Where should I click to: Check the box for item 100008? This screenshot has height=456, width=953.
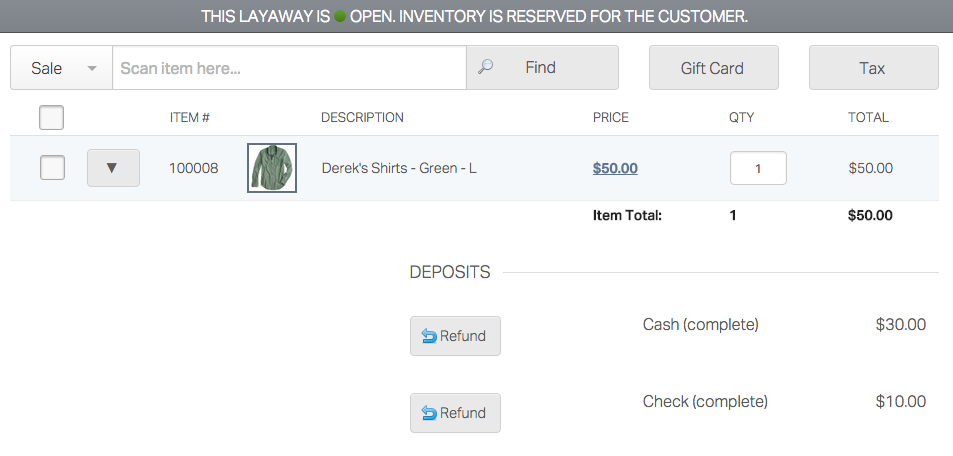tap(52, 168)
